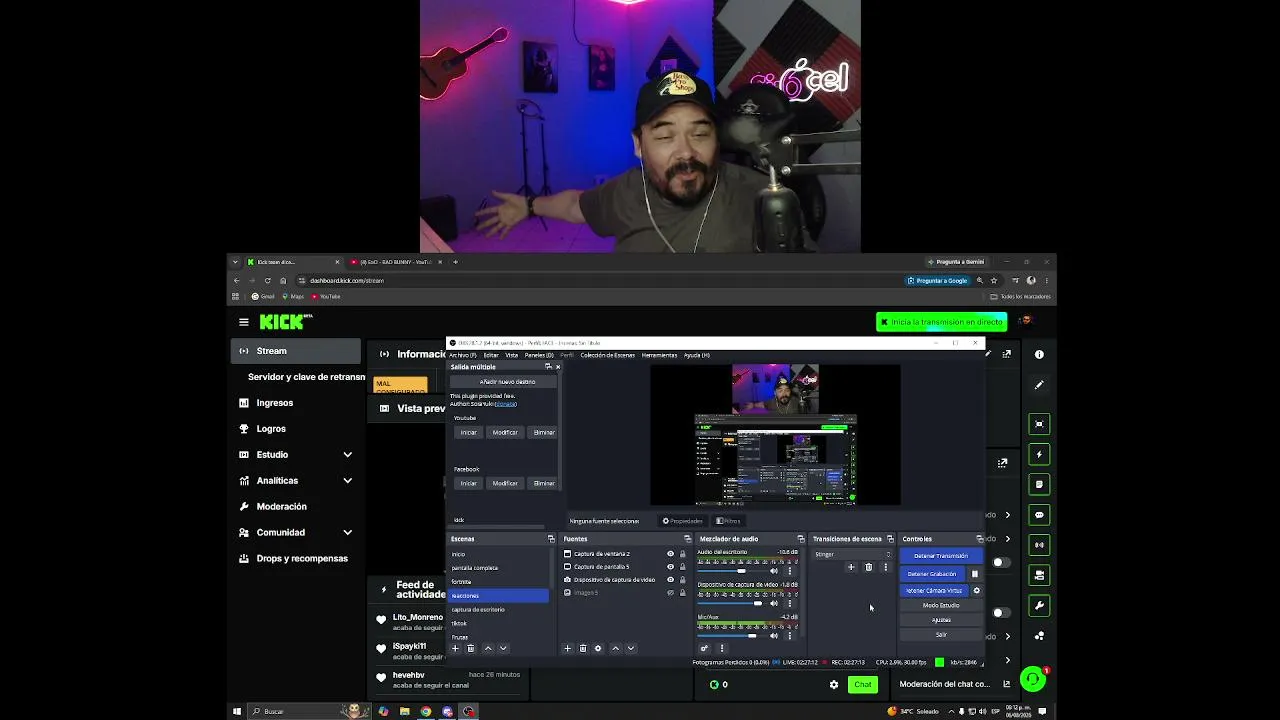The height and width of the screenshot is (720, 1280).
Task: Toggle lock on Imagen 5 source
Action: point(683,593)
